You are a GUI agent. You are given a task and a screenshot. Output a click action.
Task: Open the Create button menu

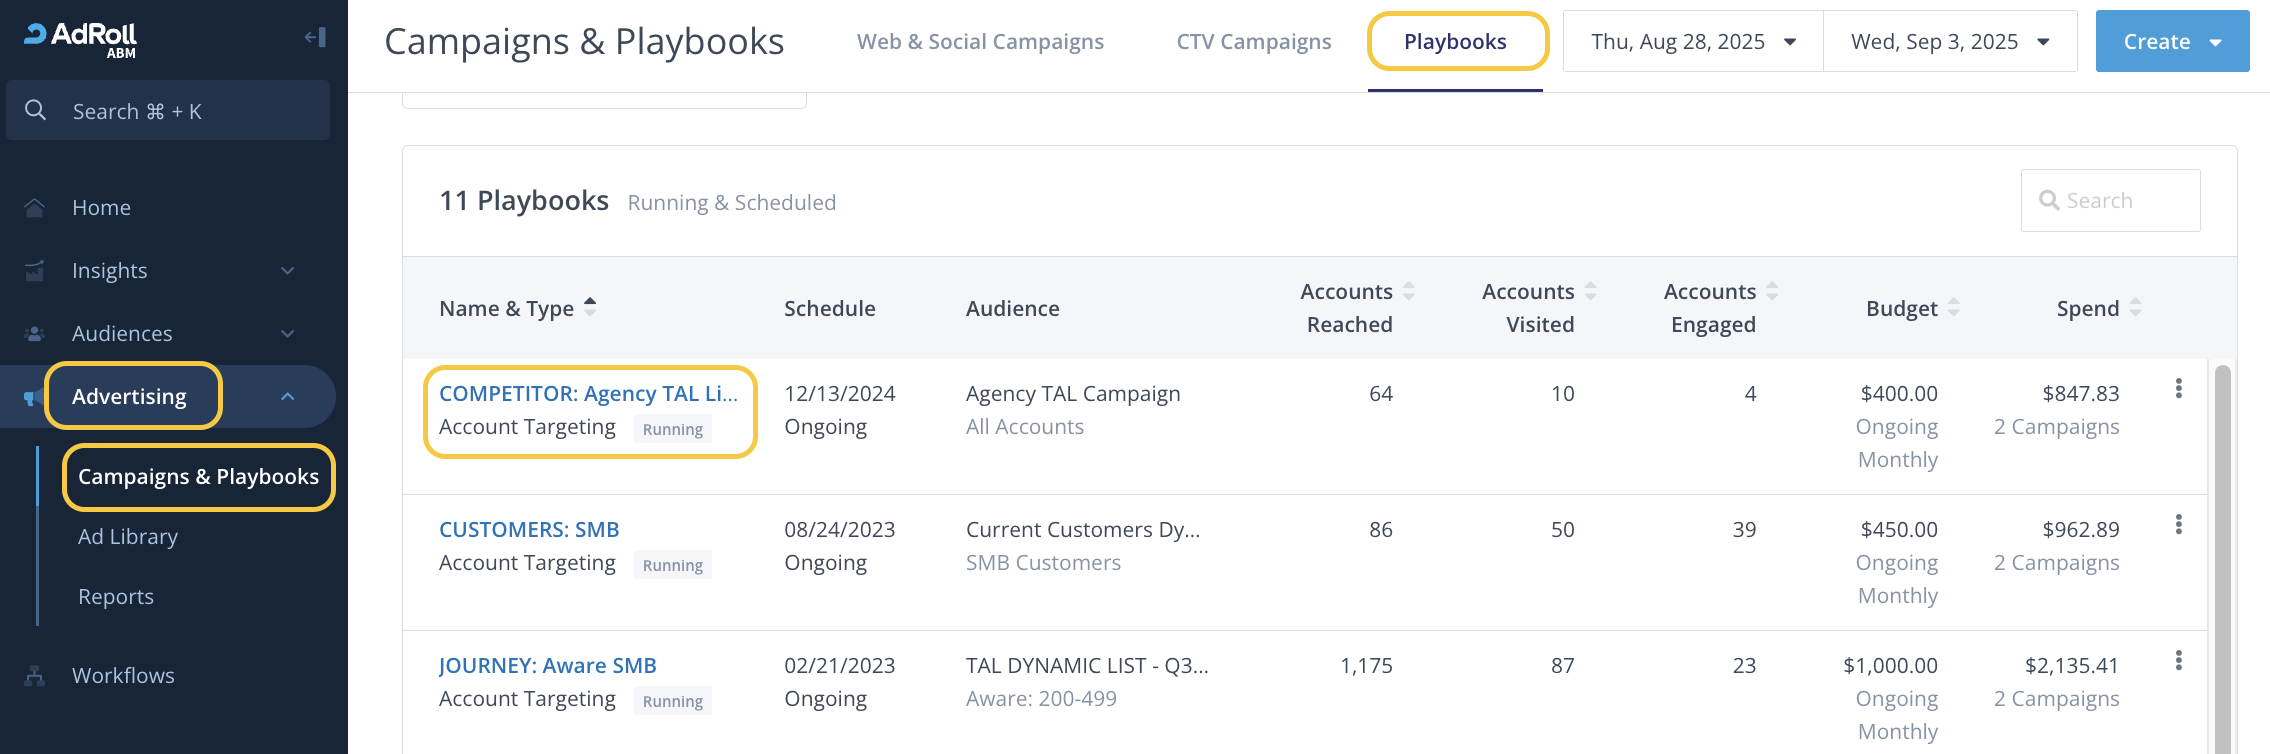2171,42
